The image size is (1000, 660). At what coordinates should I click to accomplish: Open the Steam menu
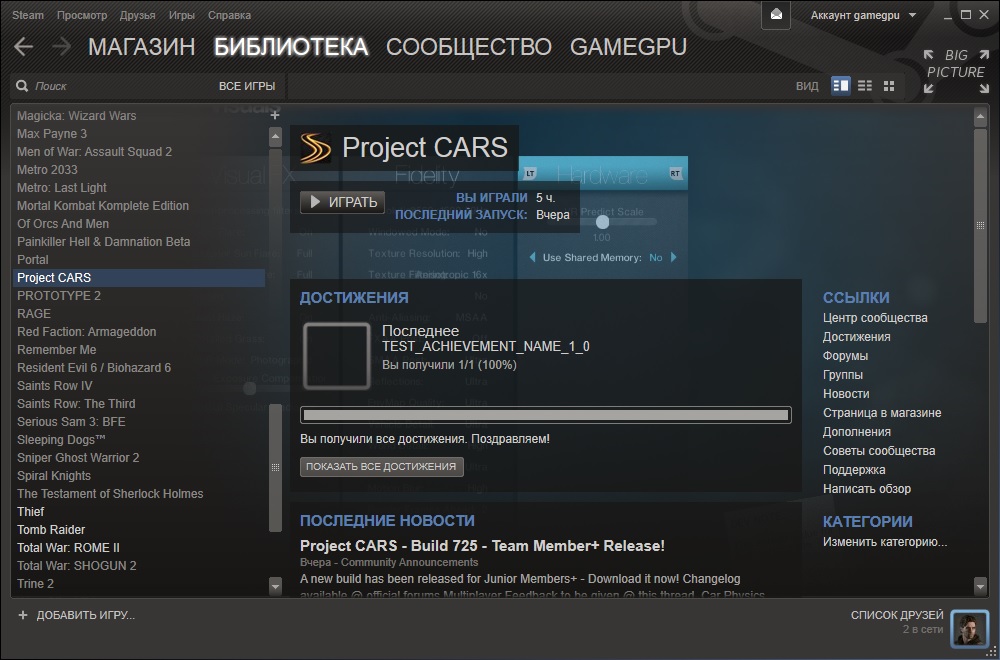[x=28, y=15]
